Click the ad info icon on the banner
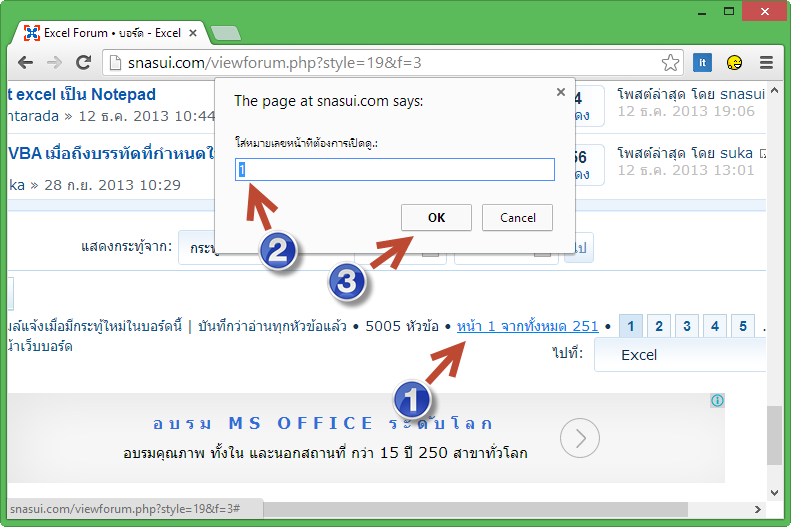 (717, 400)
